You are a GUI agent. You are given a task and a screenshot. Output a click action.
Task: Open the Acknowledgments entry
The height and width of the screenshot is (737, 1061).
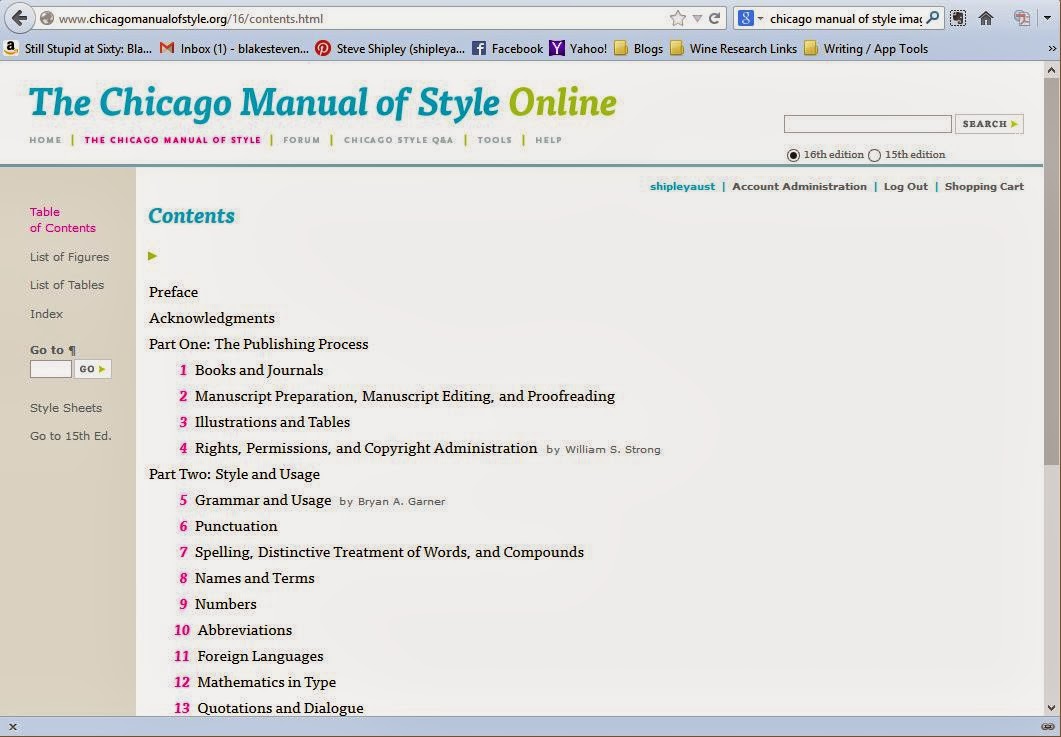[x=212, y=318]
